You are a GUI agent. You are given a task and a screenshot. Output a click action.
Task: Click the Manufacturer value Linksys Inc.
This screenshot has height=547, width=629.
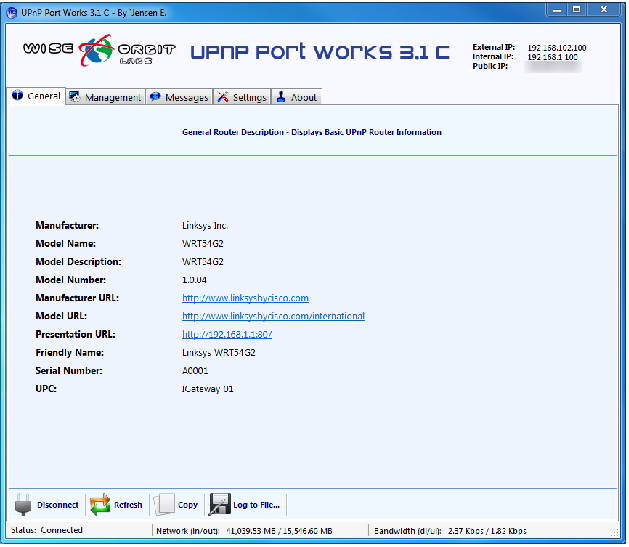click(x=204, y=225)
